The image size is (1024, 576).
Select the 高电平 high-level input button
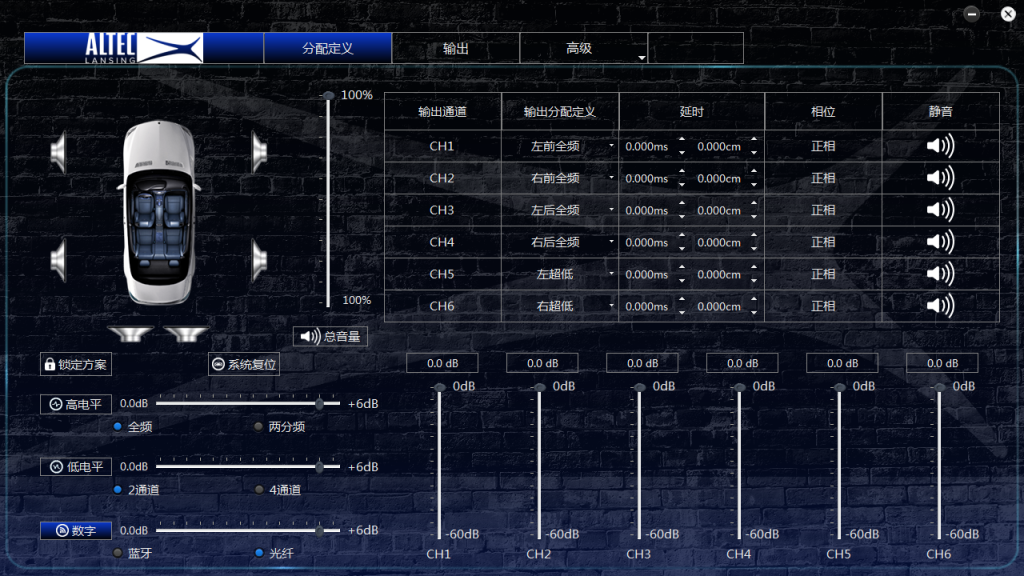click(76, 404)
